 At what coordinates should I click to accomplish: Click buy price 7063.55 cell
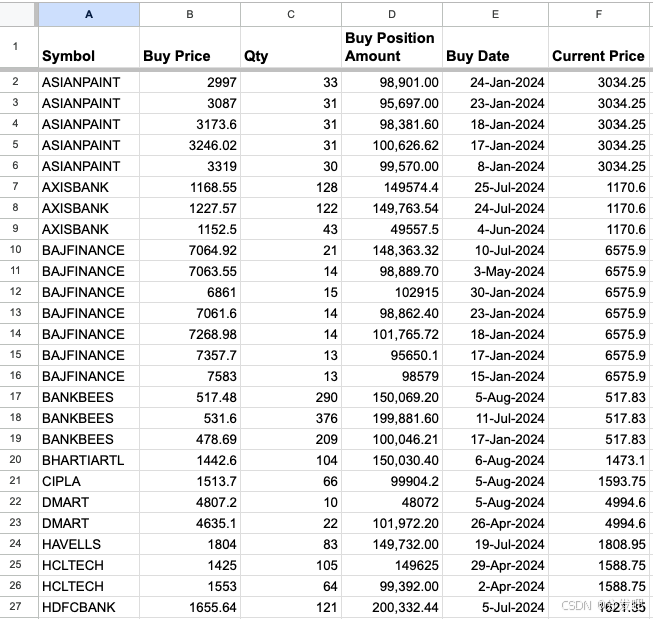click(190, 271)
